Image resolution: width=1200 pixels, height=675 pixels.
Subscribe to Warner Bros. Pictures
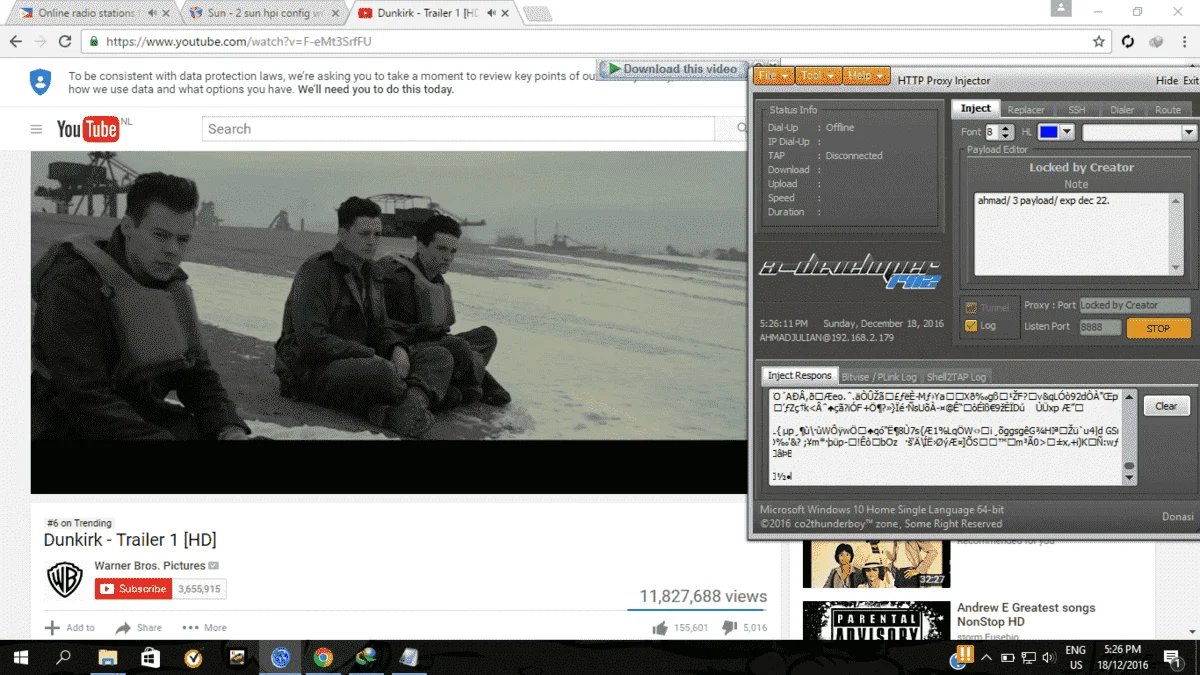(x=132, y=589)
